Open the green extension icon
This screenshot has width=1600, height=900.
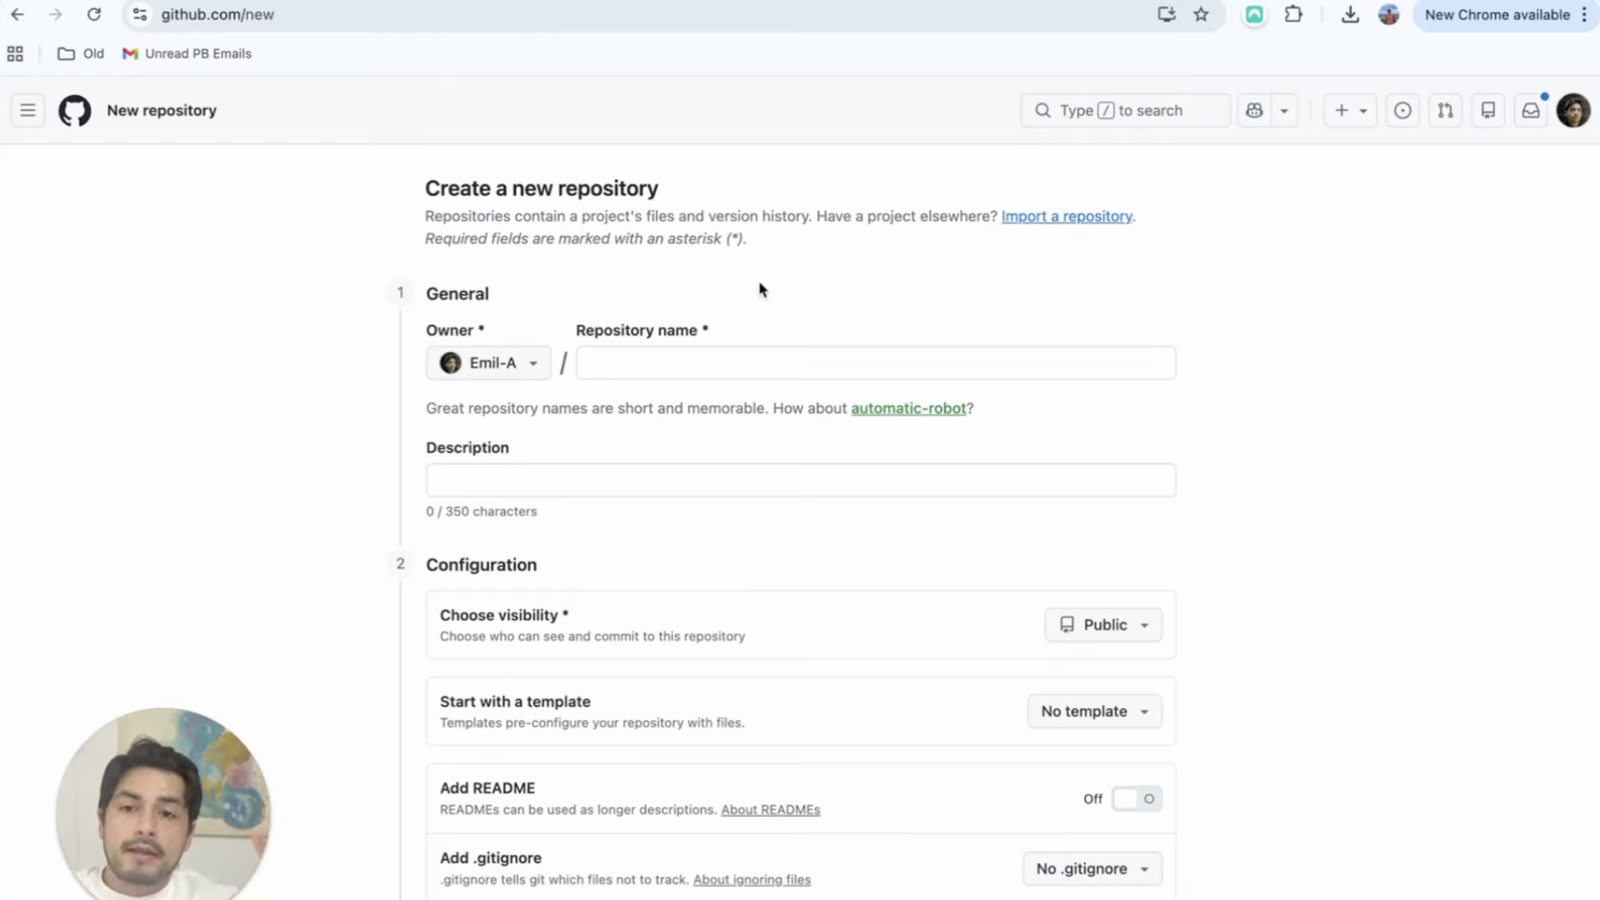coord(1254,15)
